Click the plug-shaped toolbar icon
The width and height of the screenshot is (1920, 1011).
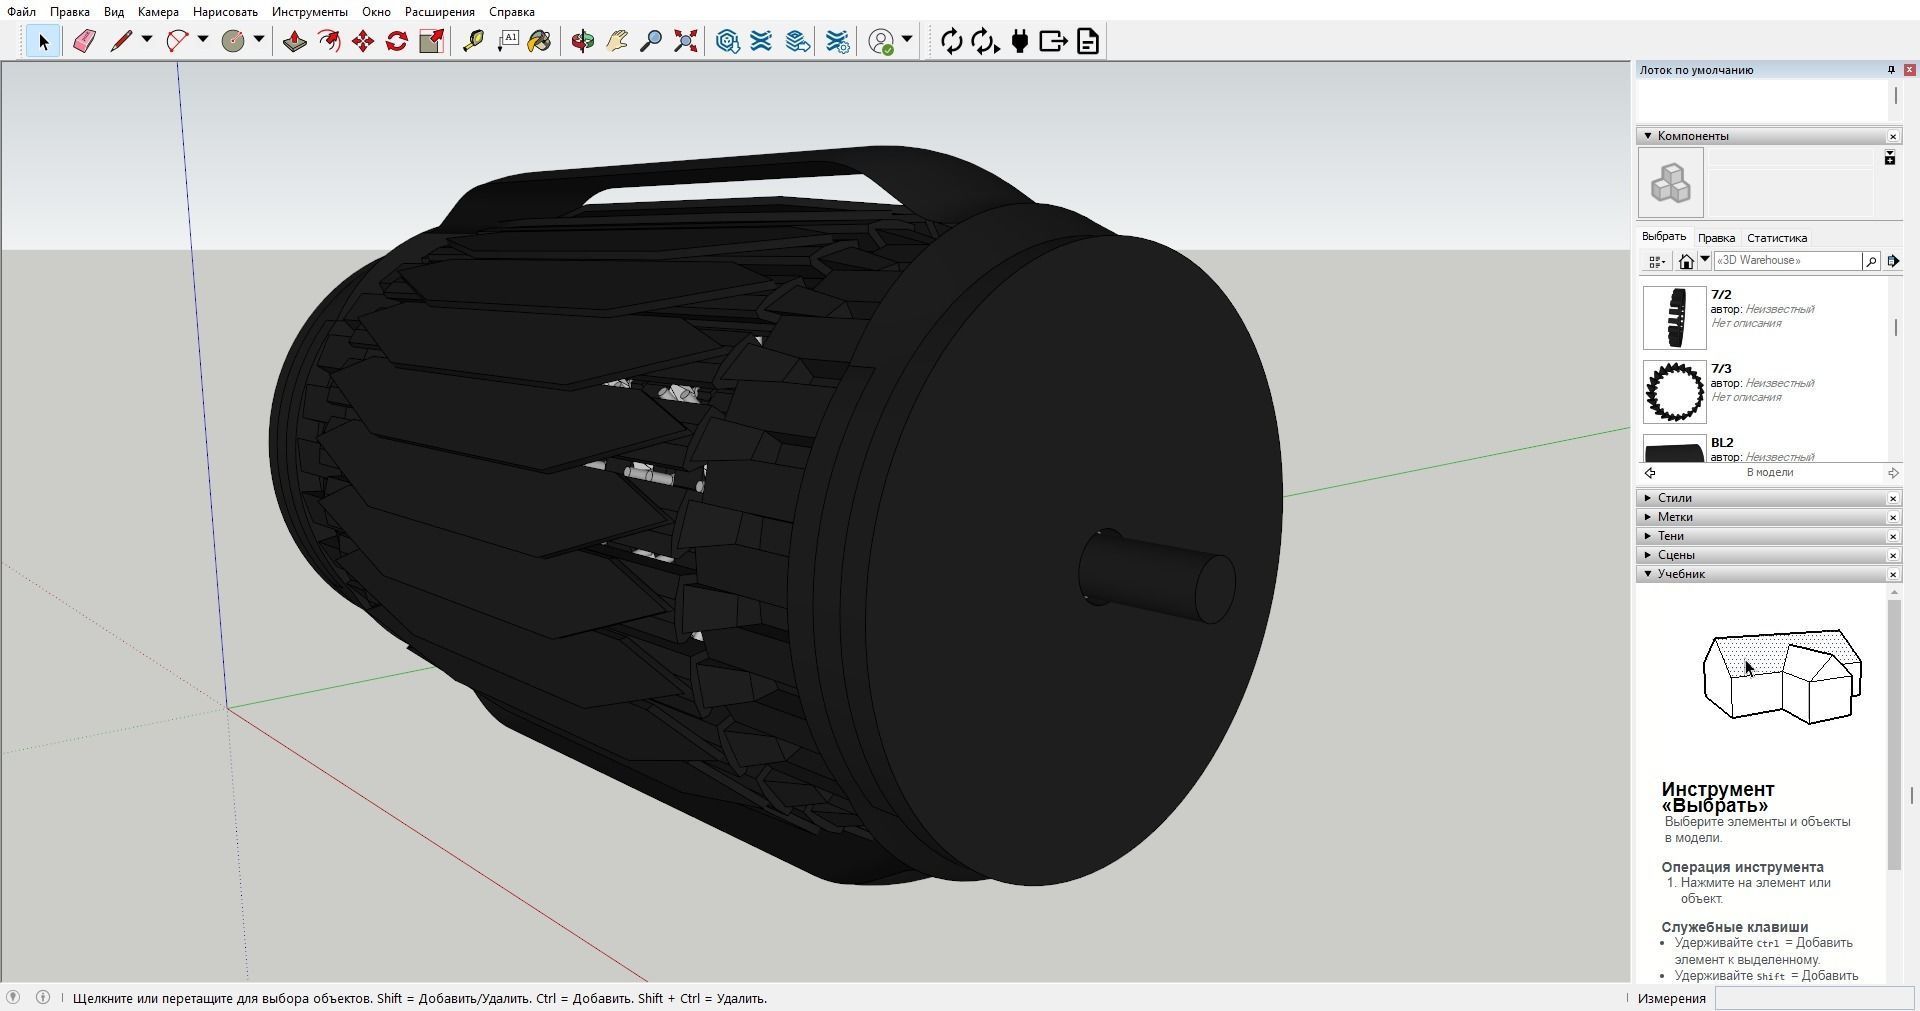tap(1020, 41)
